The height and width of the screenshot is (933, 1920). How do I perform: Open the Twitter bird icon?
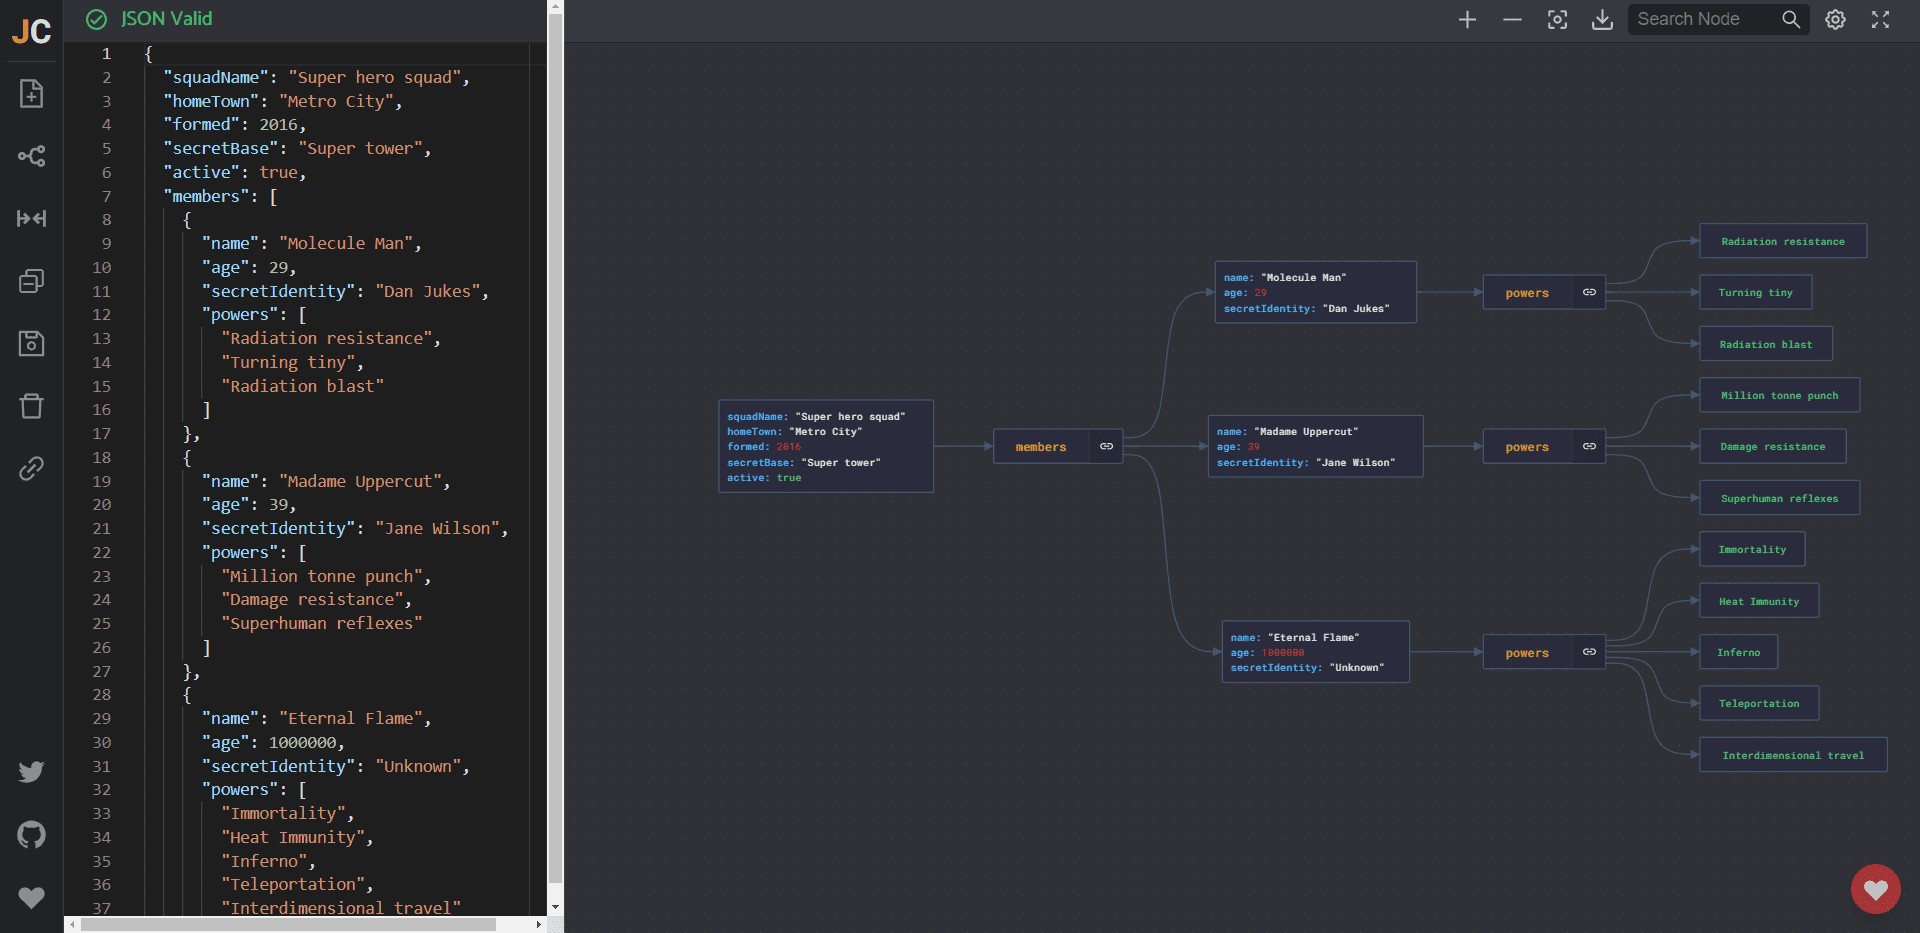click(31, 771)
